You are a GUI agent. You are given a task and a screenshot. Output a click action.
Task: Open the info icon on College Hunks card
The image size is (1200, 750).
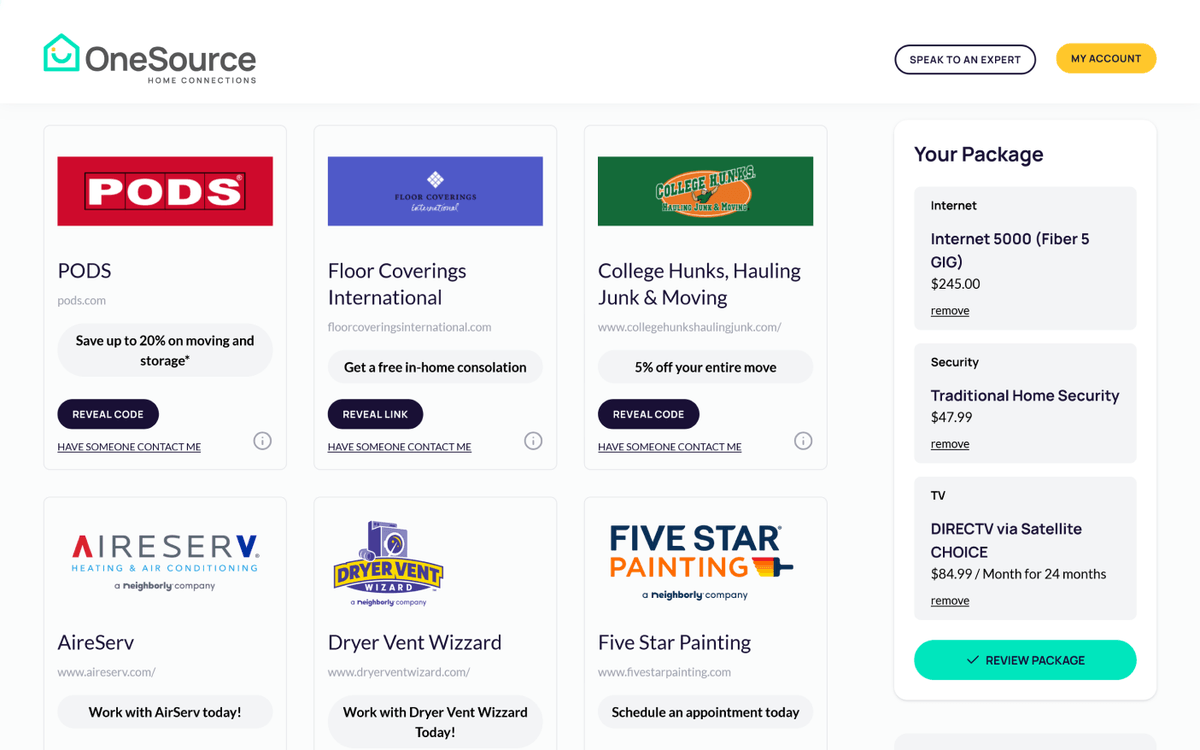pos(803,440)
